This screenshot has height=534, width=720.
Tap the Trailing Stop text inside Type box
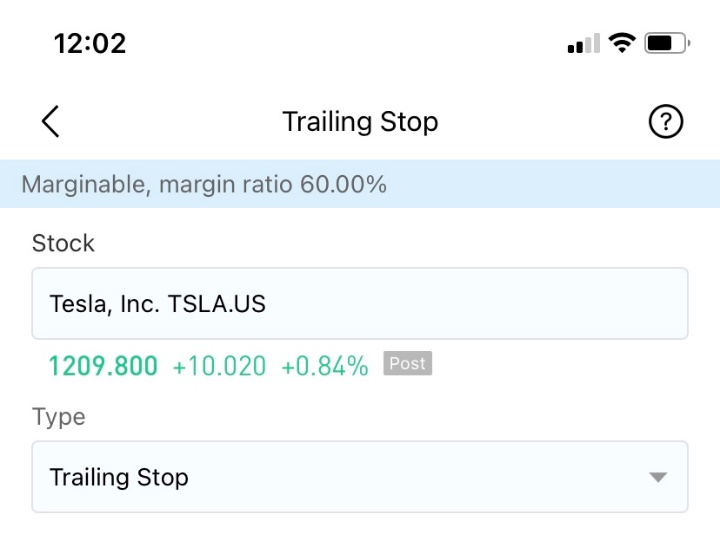click(x=119, y=478)
